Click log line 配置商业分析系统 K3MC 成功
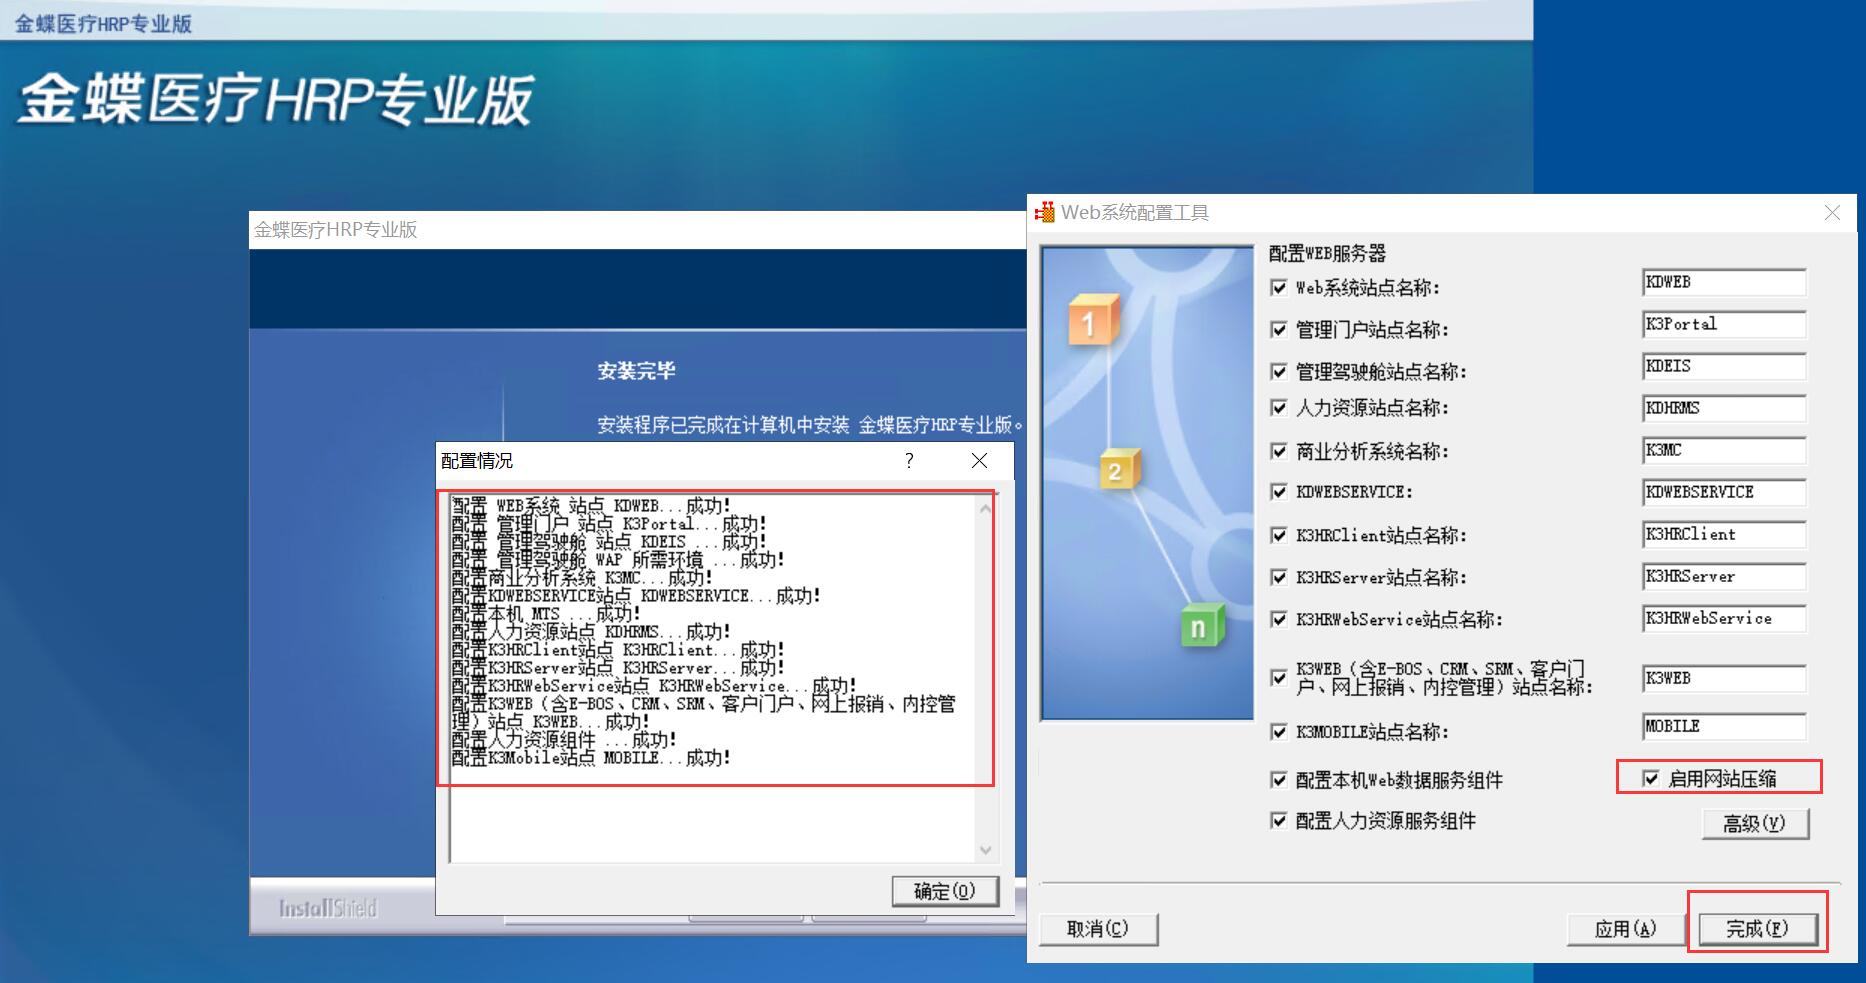The width and height of the screenshot is (1866, 983). click(x=582, y=578)
